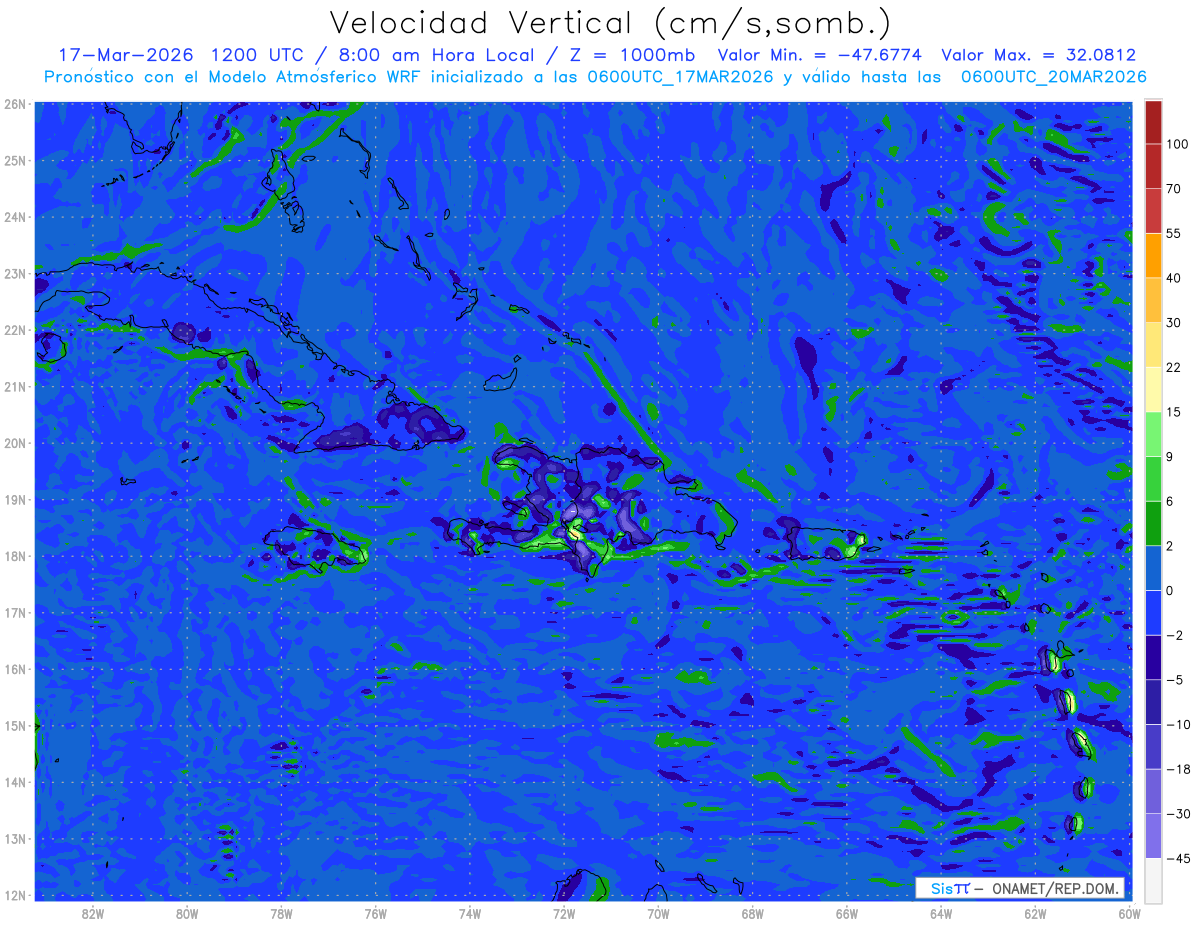The image size is (1200, 927).
Task: Click the colorbar value '70'
Action: [x=1173, y=189]
